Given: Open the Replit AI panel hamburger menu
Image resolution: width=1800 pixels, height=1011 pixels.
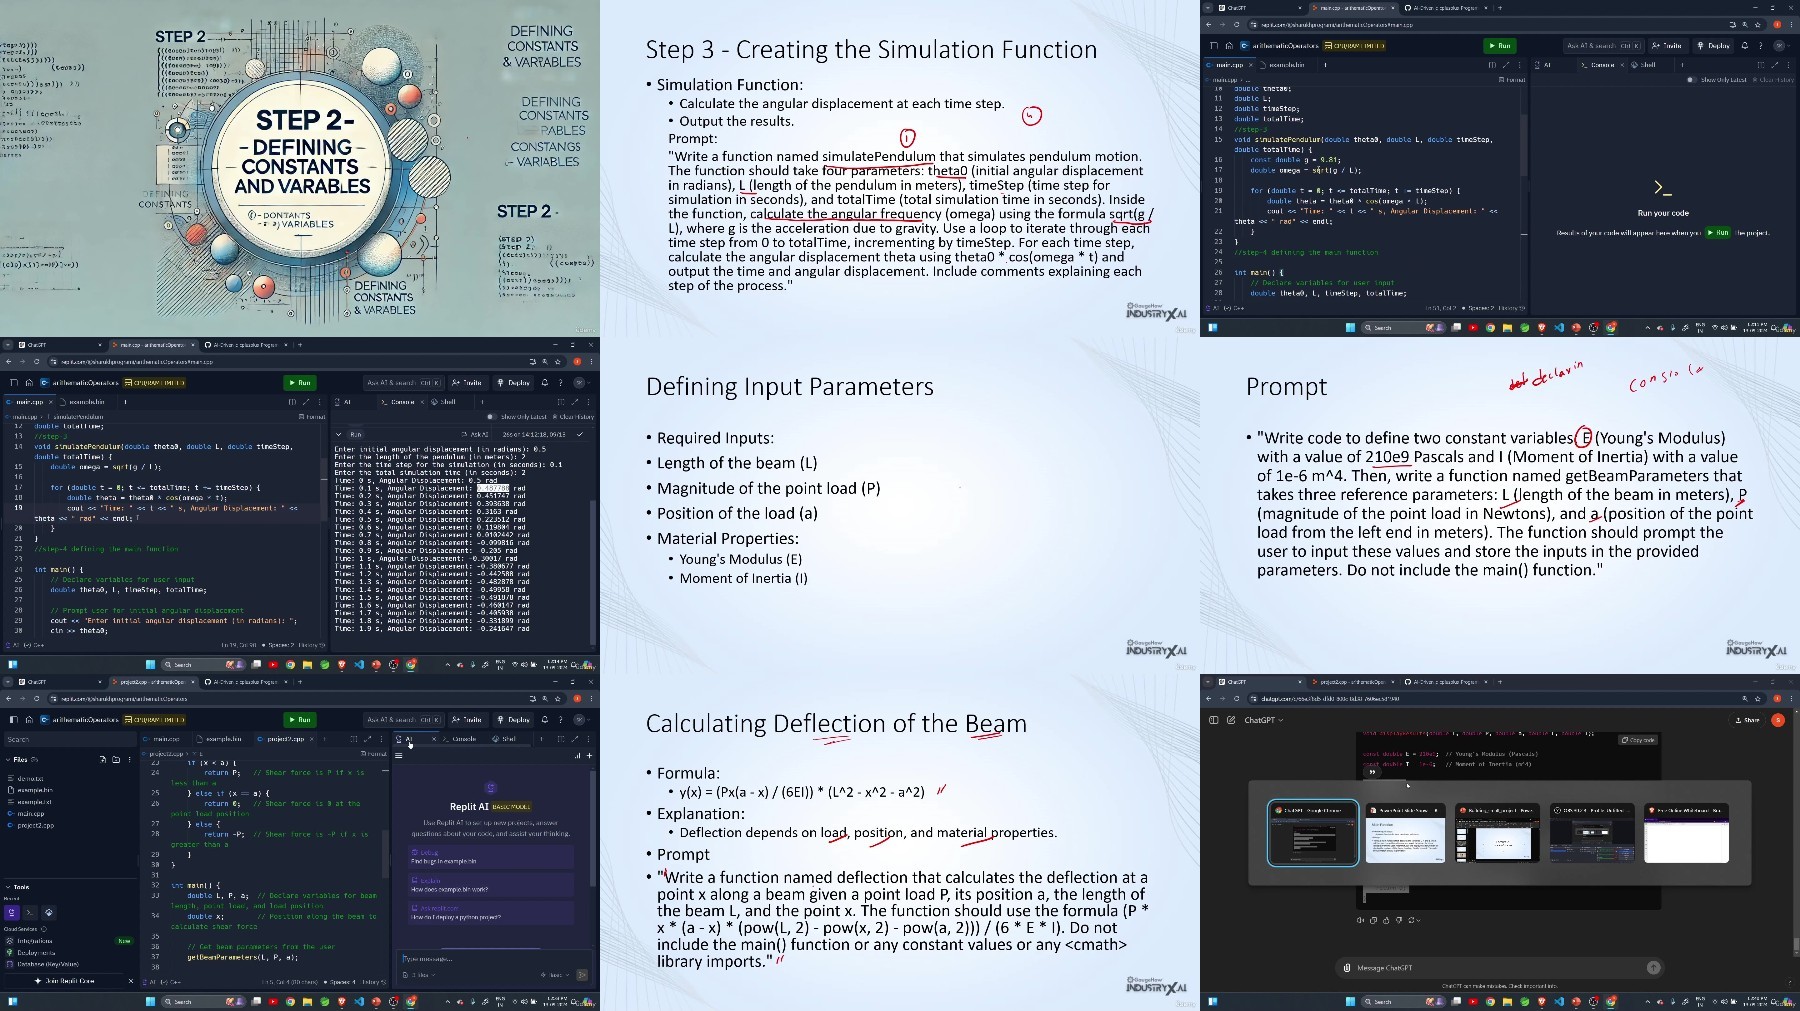Looking at the screenshot, I should (x=399, y=756).
